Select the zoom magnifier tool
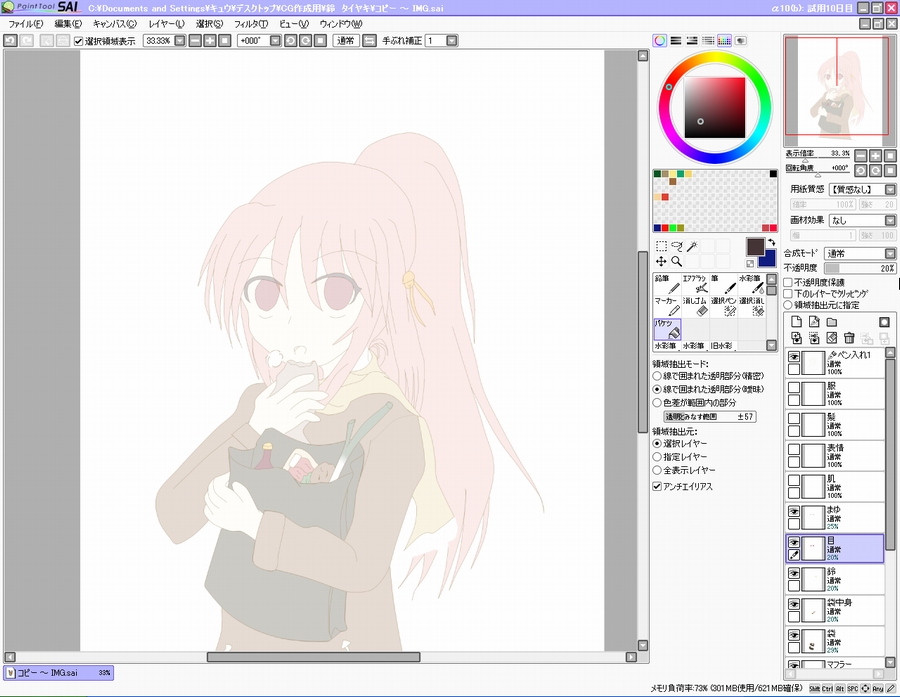The image size is (900, 697). tap(677, 261)
